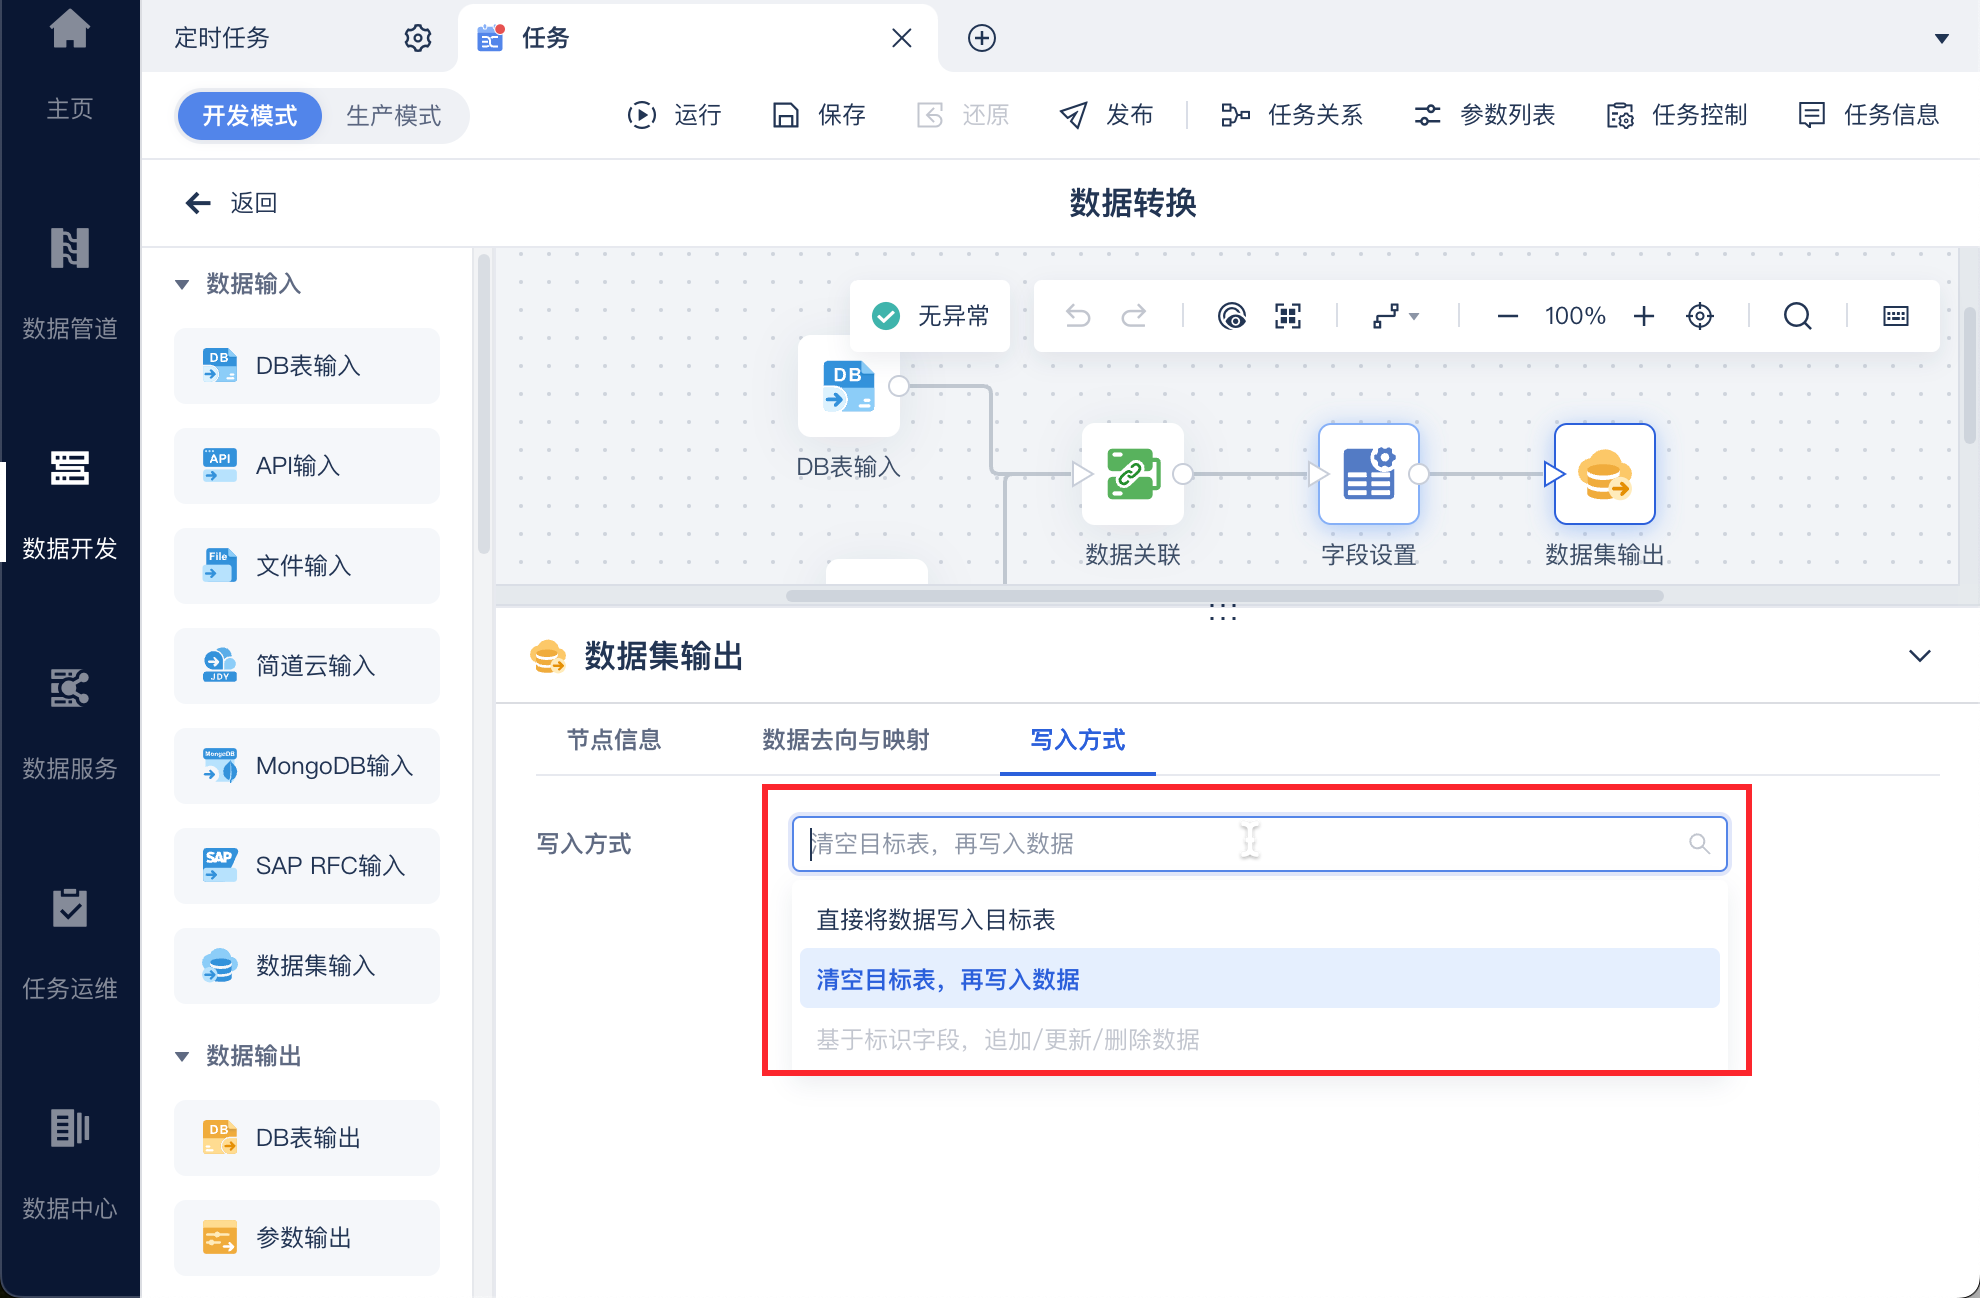The image size is (1980, 1298).
Task: Click the zoom out minus icon
Action: pos(1507,316)
